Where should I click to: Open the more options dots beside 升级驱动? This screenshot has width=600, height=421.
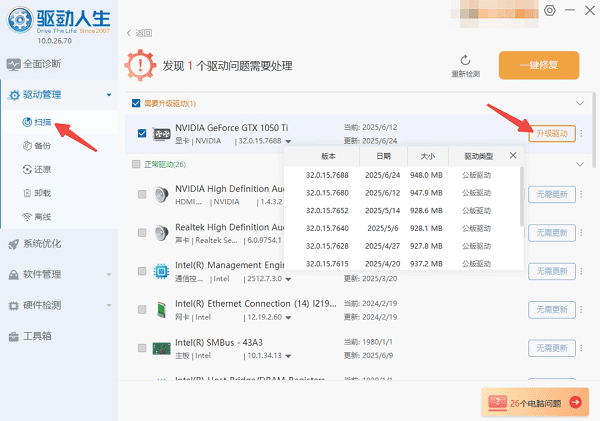click(582, 134)
